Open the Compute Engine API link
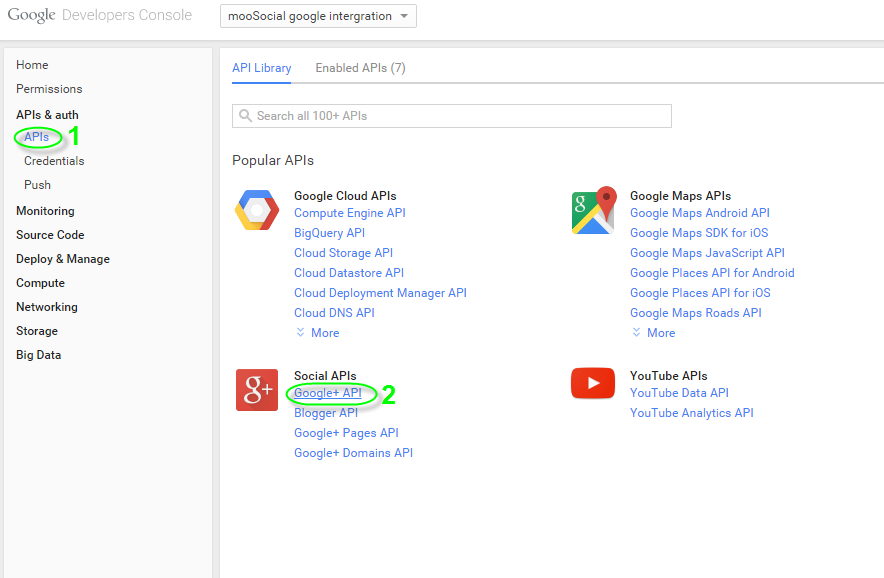The height and width of the screenshot is (578, 884). [350, 213]
